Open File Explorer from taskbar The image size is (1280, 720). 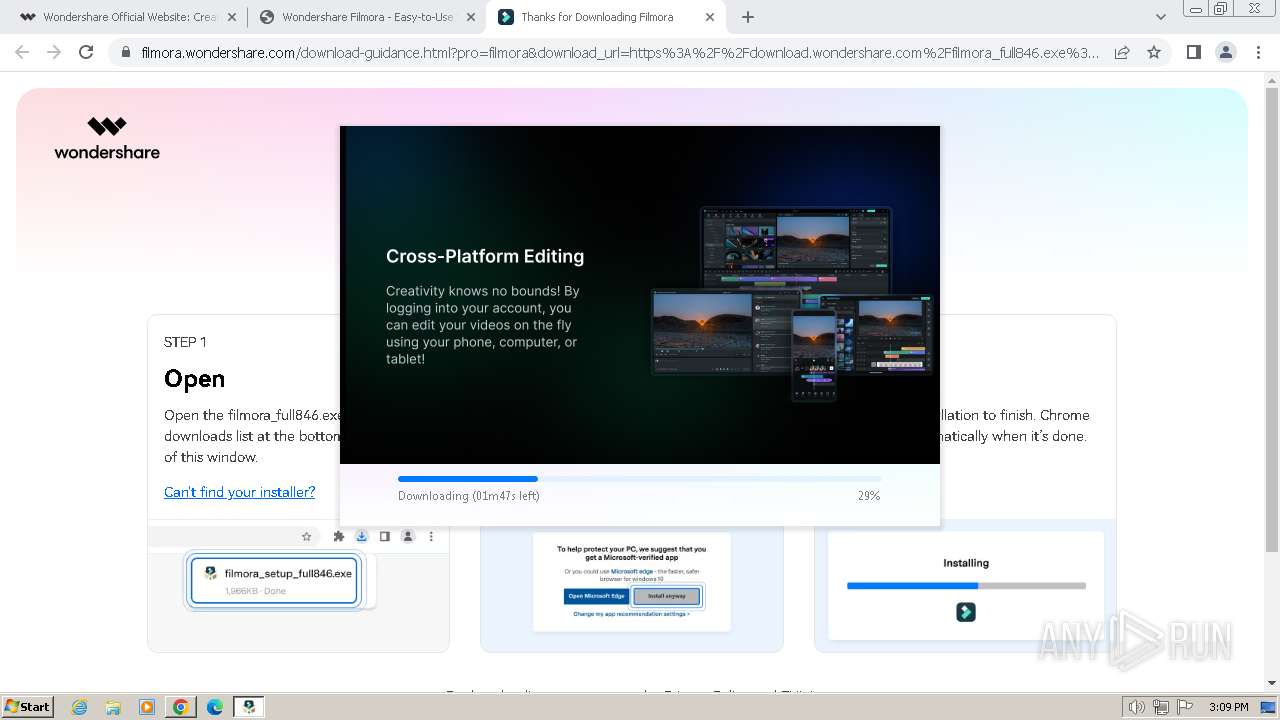[x=113, y=707]
